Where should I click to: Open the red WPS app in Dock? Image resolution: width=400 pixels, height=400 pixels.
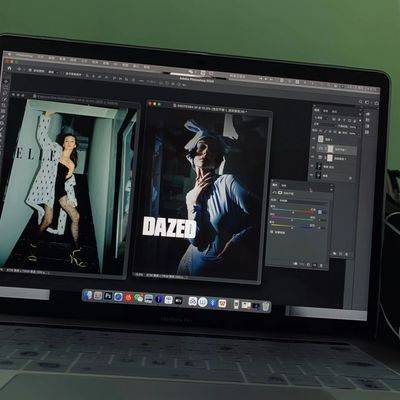click(222, 303)
